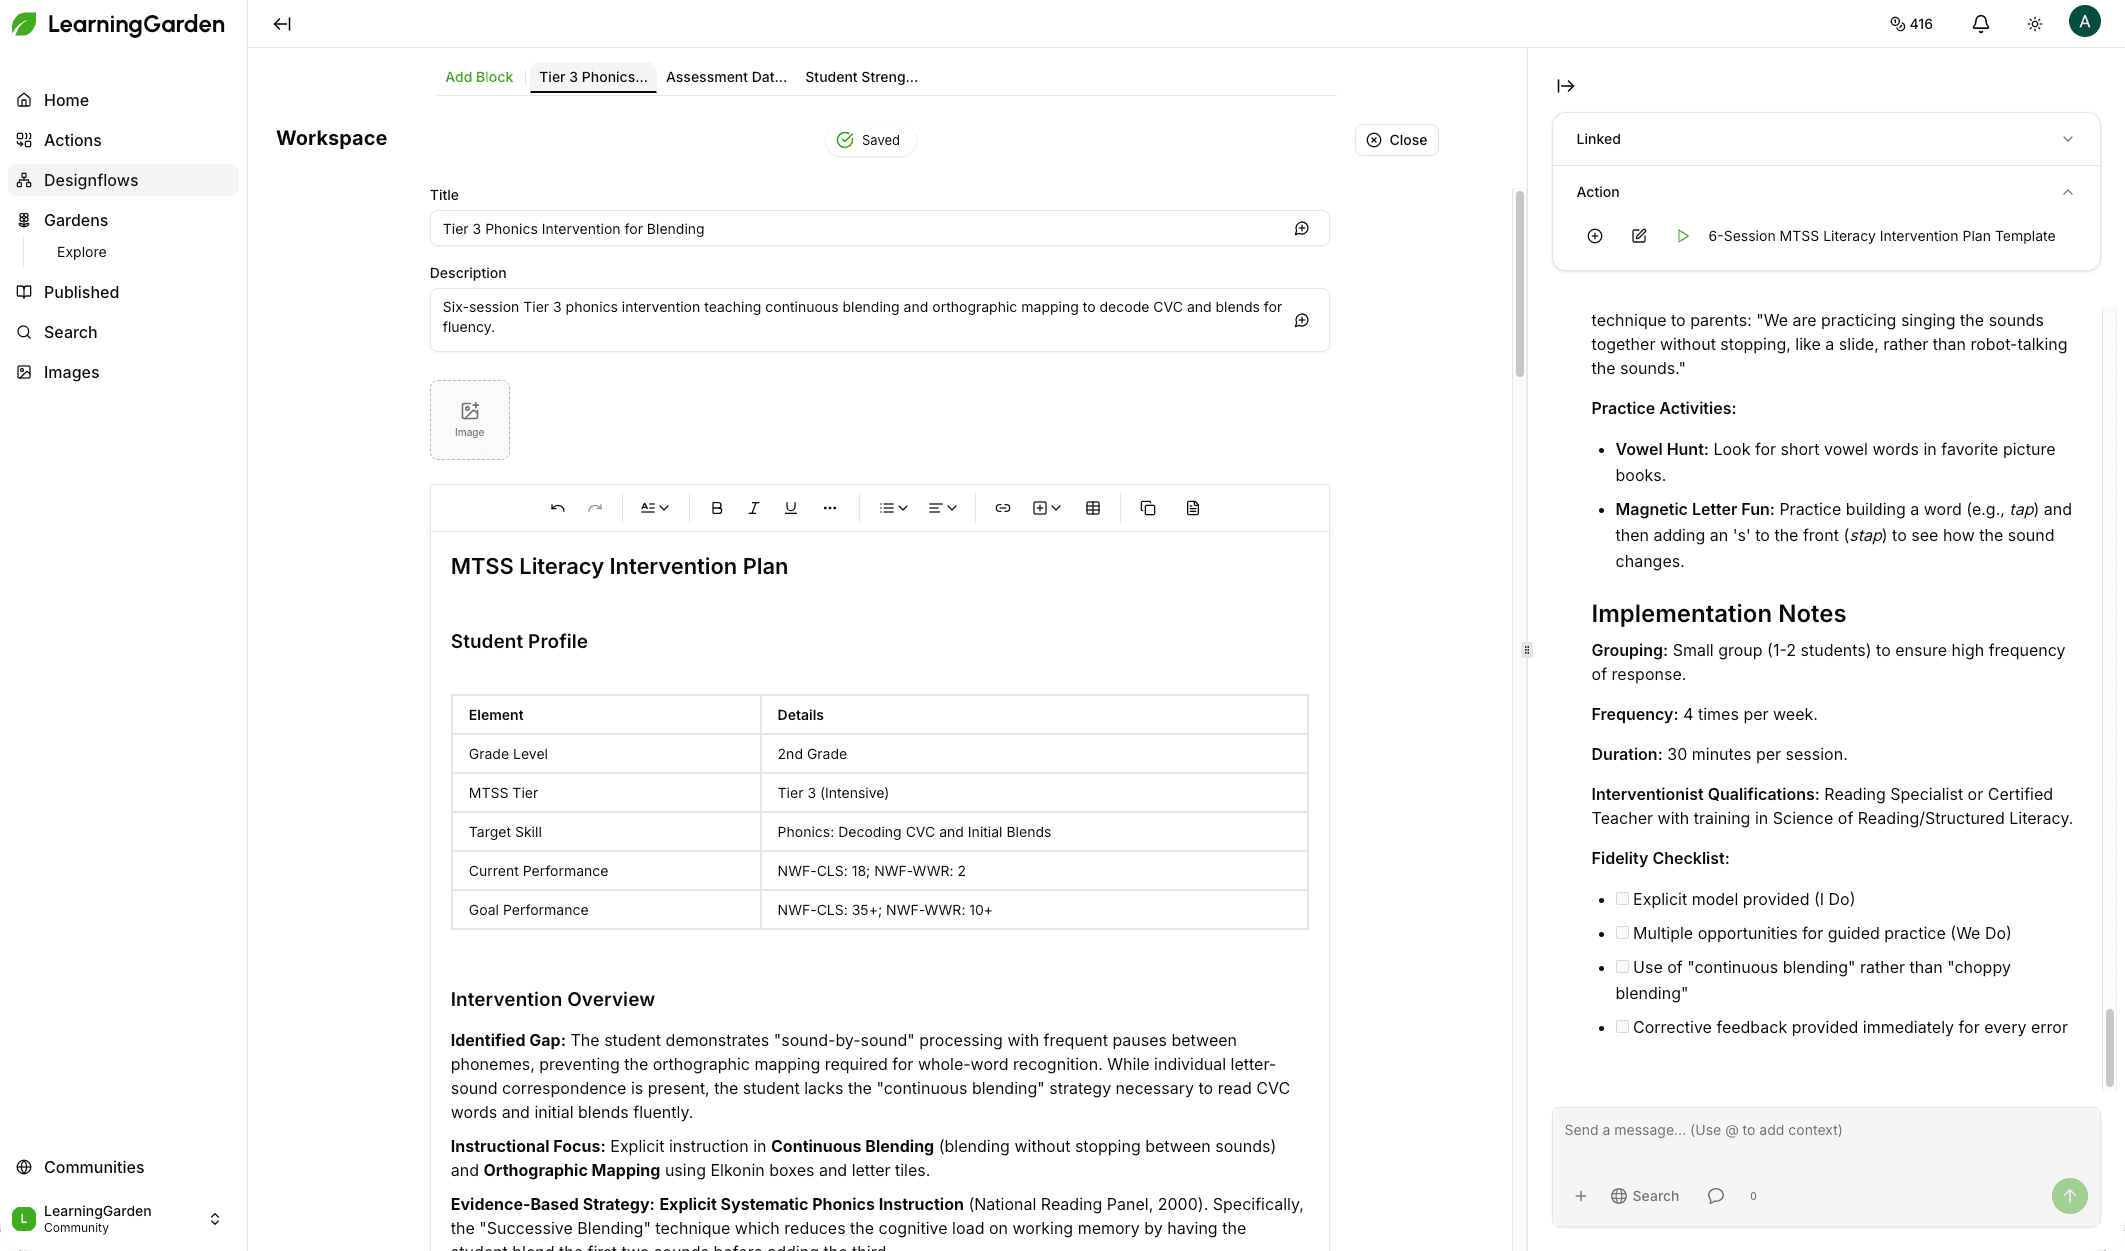Undo last edit in editor toolbar

(x=558, y=508)
